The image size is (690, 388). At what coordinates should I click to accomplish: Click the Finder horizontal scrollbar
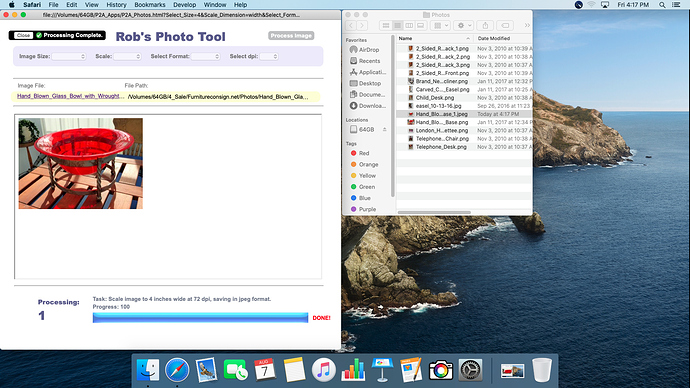coord(434,212)
